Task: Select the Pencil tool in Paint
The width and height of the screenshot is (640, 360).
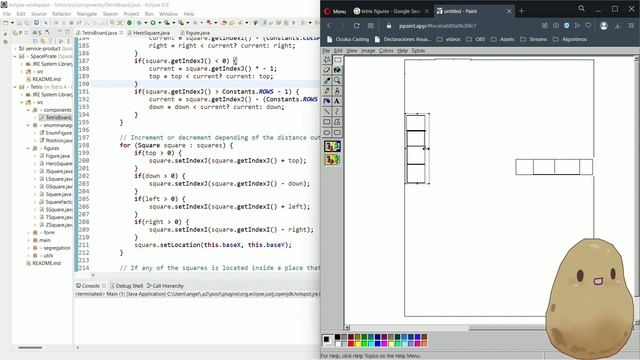Action: point(327,91)
